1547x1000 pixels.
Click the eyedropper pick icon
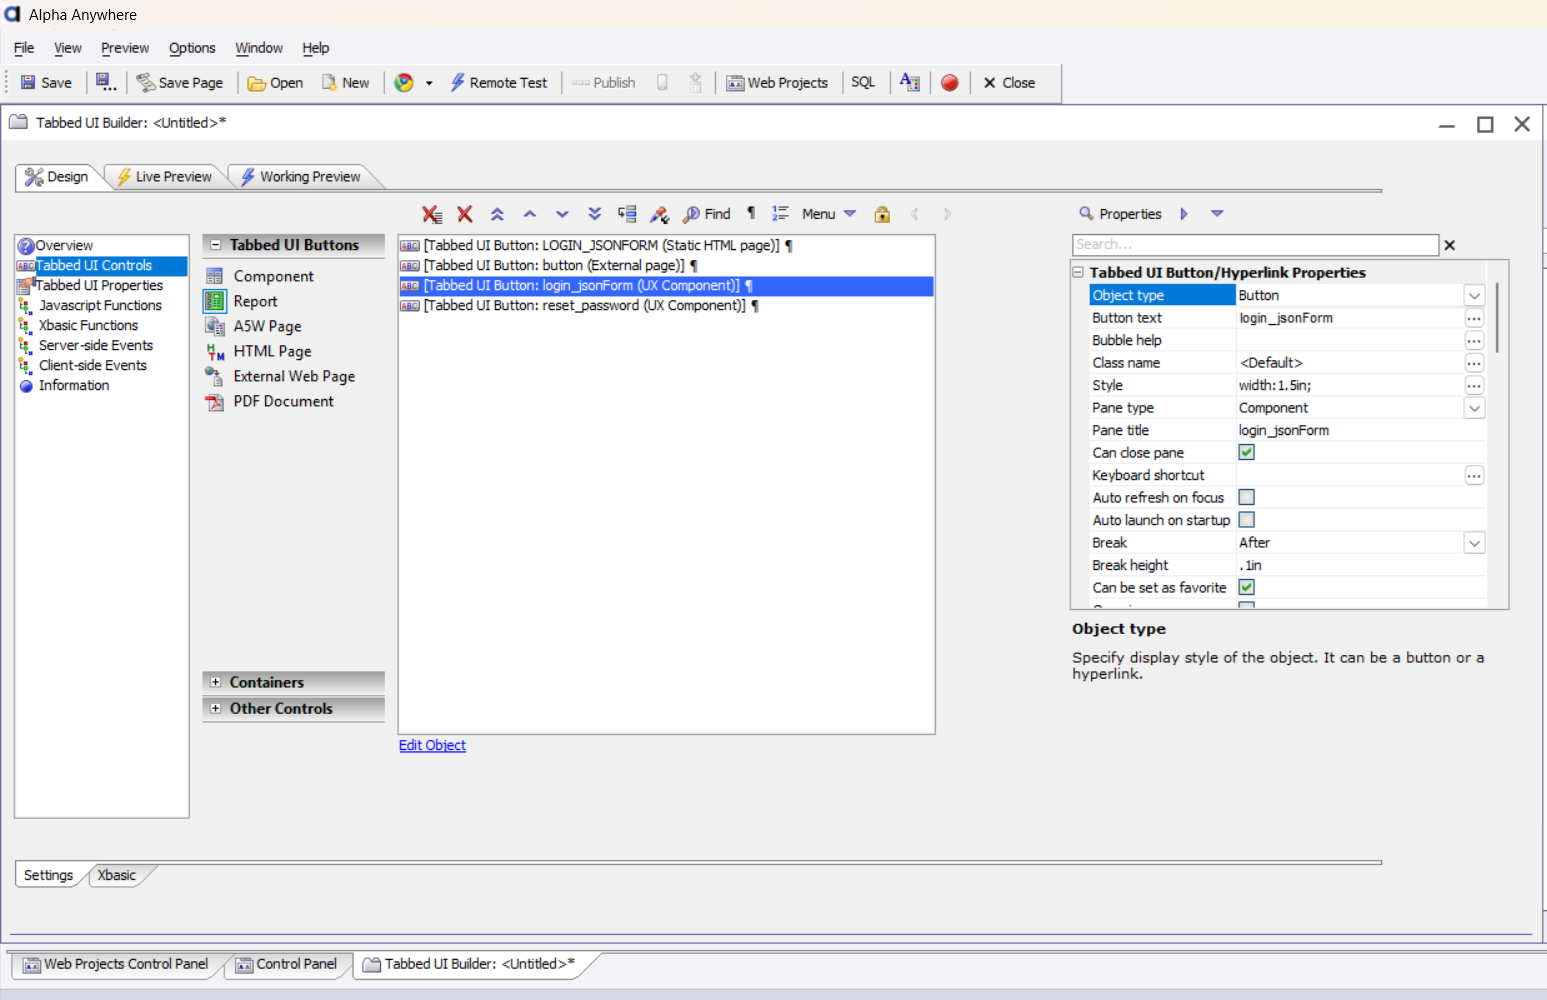[660, 214]
